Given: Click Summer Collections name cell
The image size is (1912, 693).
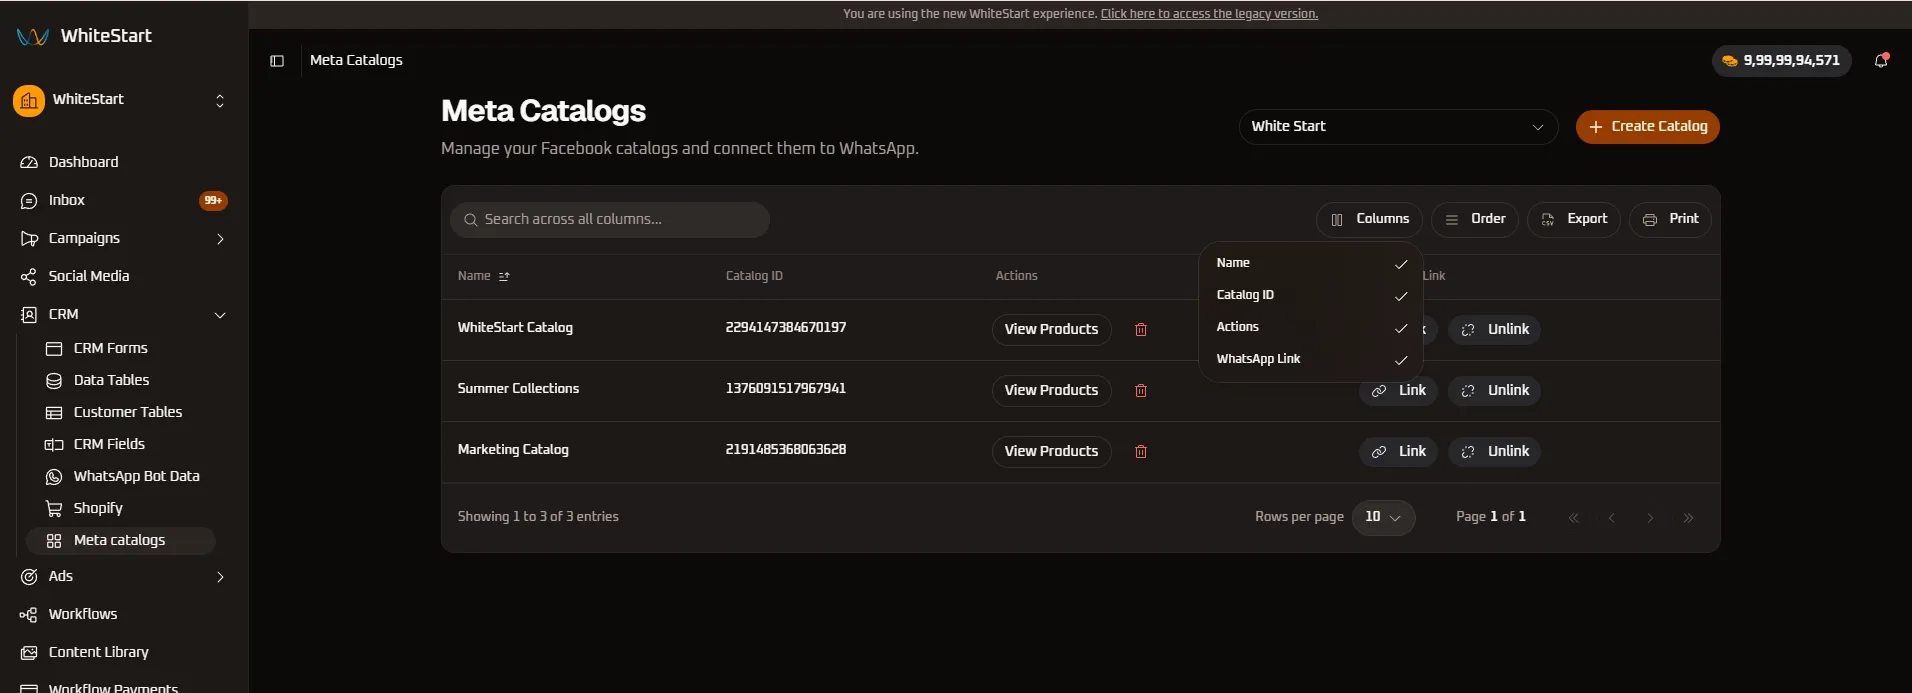Looking at the screenshot, I should click(518, 389).
